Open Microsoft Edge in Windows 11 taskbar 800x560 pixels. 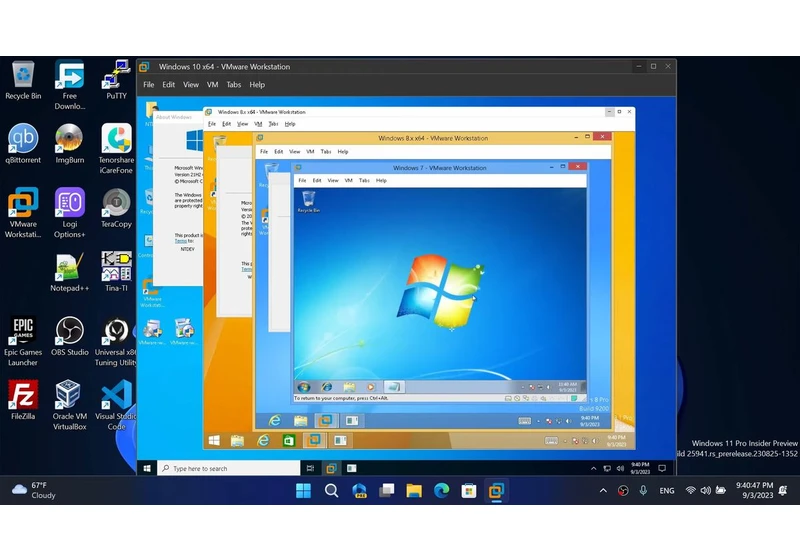click(441, 491)
